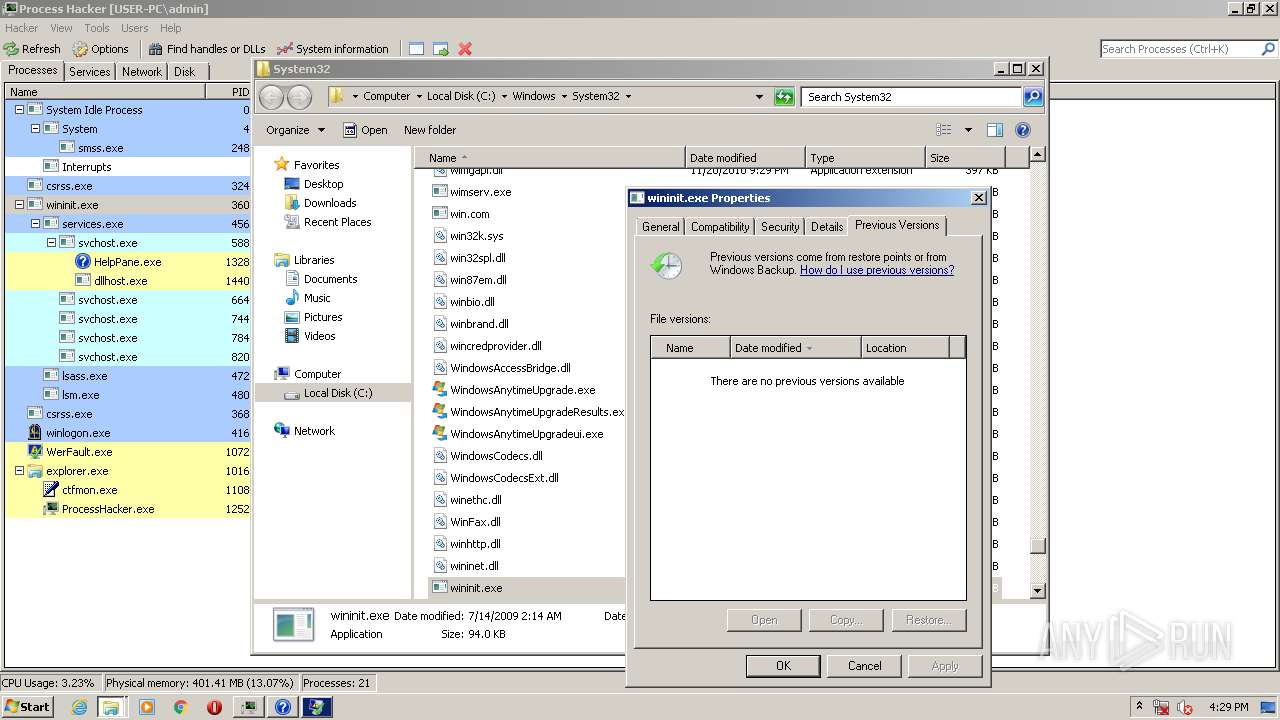Select lsass.exe process row
The image size is (1280, 720).
[x=127, y=376]
